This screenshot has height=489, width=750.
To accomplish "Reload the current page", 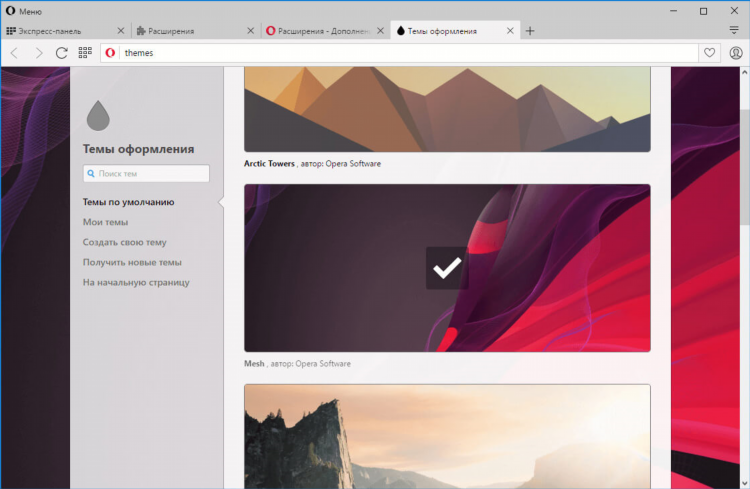I will [62, 53].
